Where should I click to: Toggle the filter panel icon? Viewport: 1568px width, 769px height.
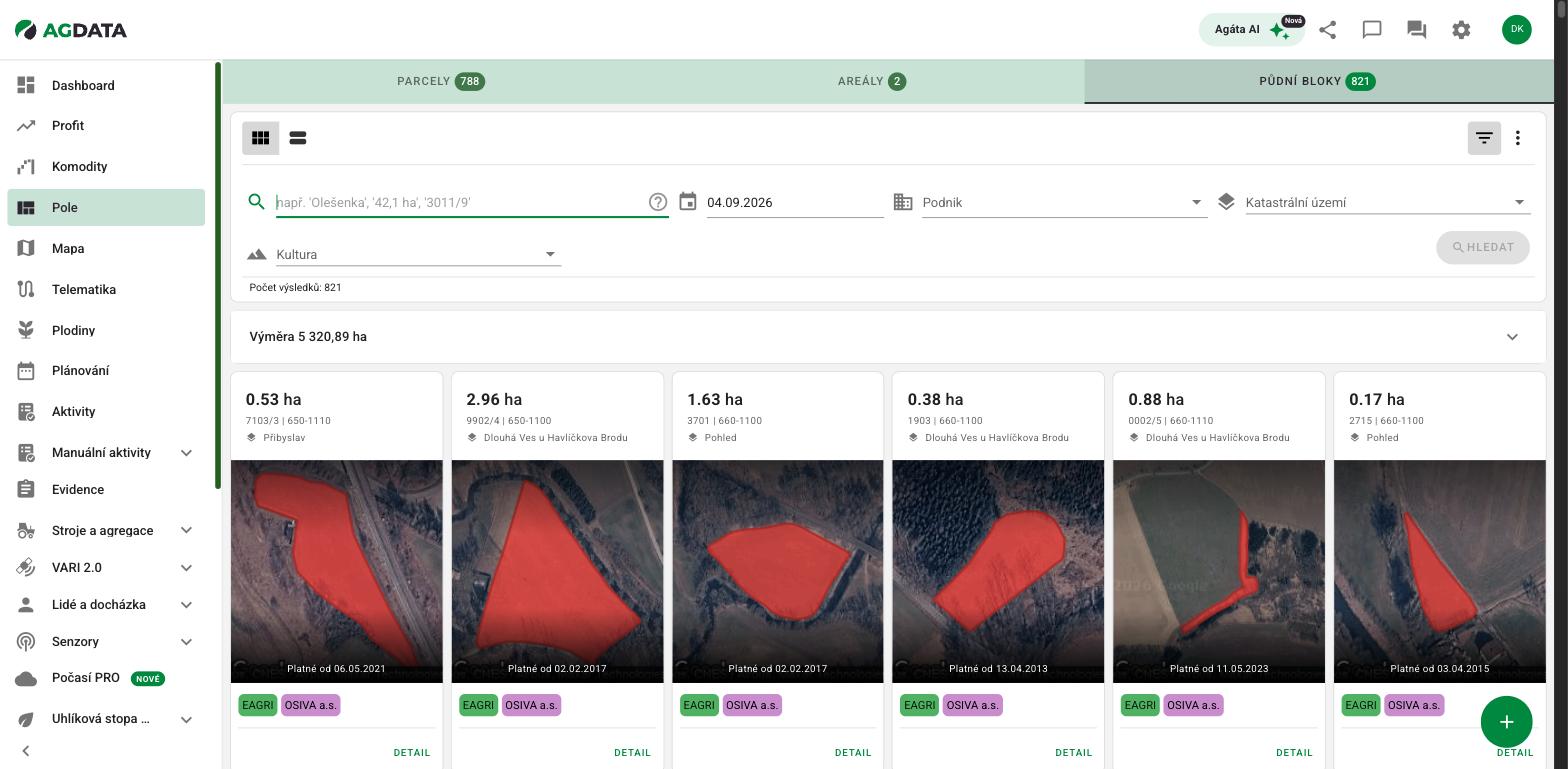click(1484, 138)
